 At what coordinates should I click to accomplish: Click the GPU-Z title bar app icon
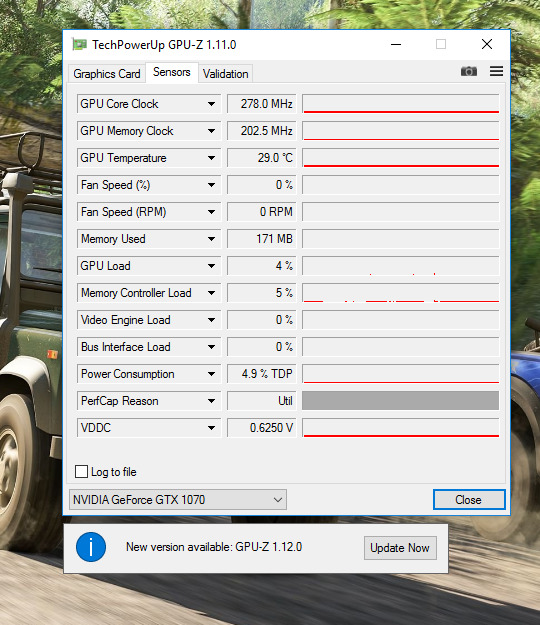tap(79, 44)
